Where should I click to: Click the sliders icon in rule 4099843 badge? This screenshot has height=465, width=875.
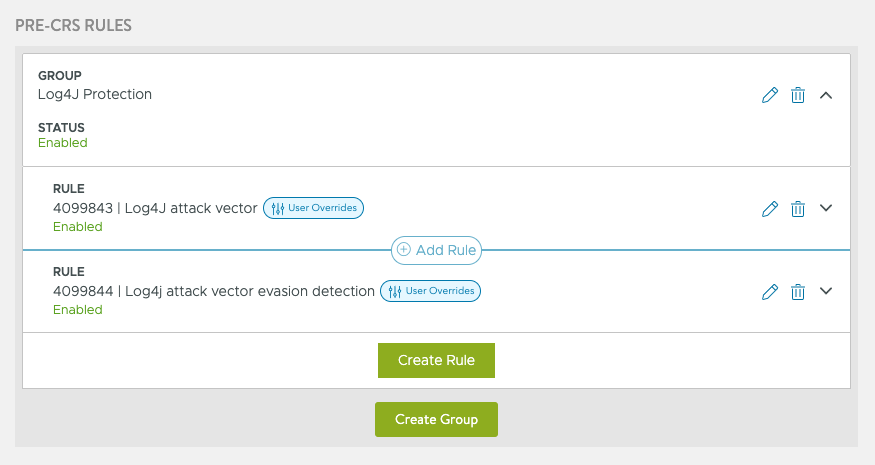click(x=277, y=209)
